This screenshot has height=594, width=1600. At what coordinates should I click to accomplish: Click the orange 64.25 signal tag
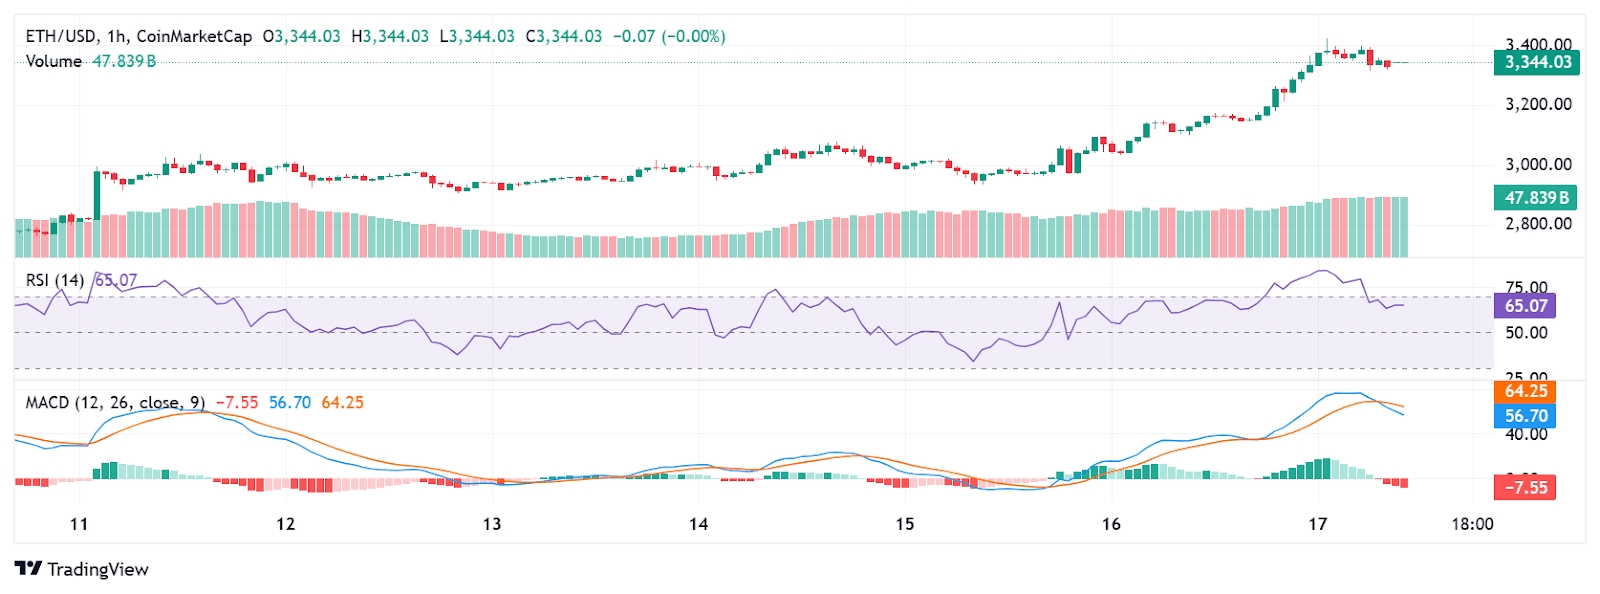(x=1525, y=391)
